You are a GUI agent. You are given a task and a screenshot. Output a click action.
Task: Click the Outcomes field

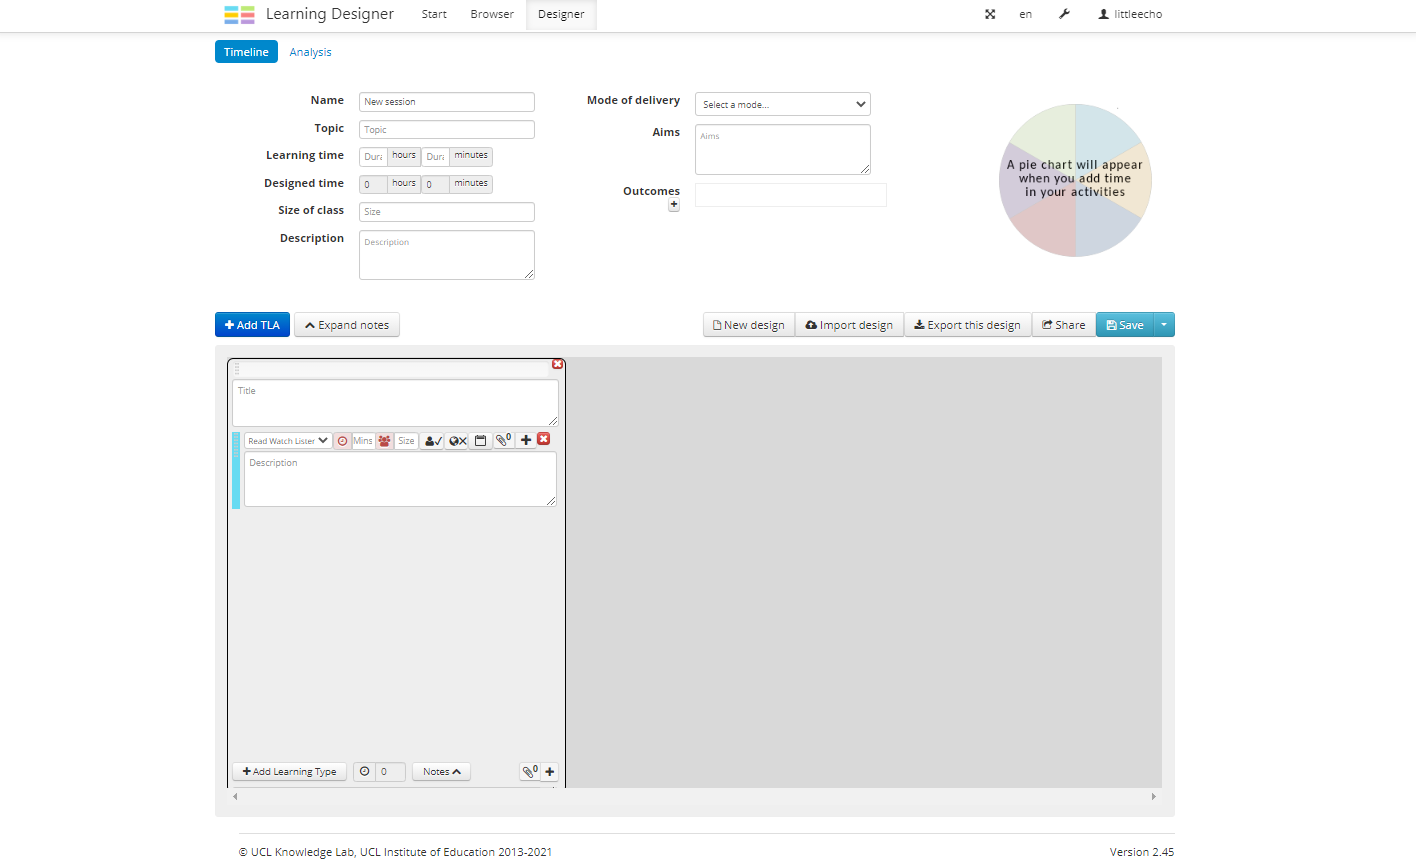(791, 195)
